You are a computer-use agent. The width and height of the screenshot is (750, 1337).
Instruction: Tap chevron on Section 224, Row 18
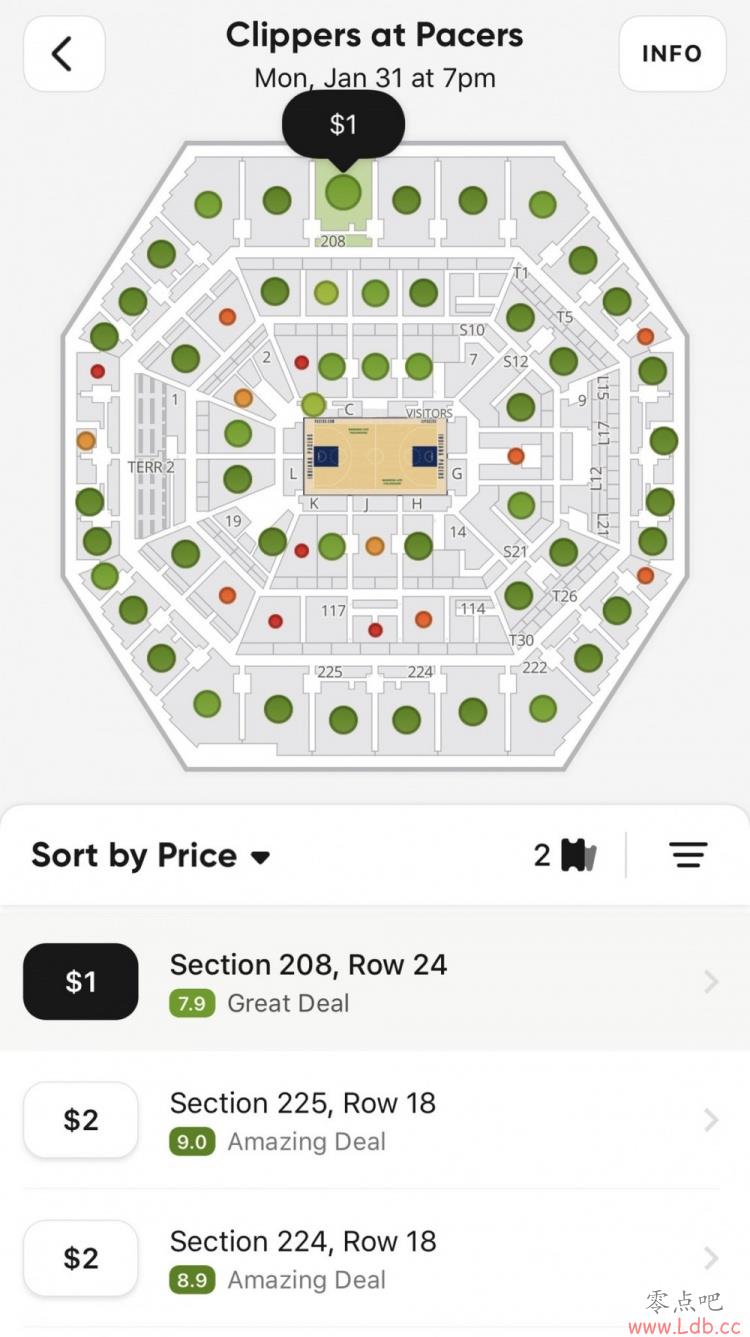tap(711, 1258)
